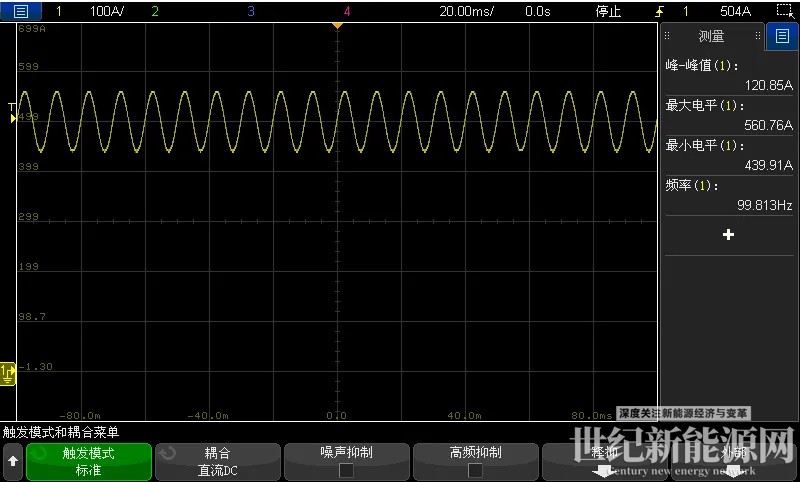The image size is (800, 482).
Task: Enable the 高频抑制 HF reject checkbox
Action: 475,470
